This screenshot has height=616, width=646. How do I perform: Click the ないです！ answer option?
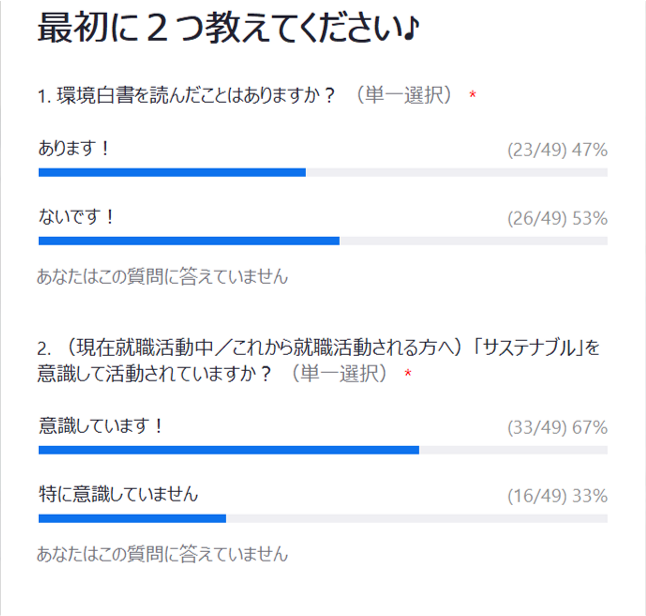tap(76, 217)
